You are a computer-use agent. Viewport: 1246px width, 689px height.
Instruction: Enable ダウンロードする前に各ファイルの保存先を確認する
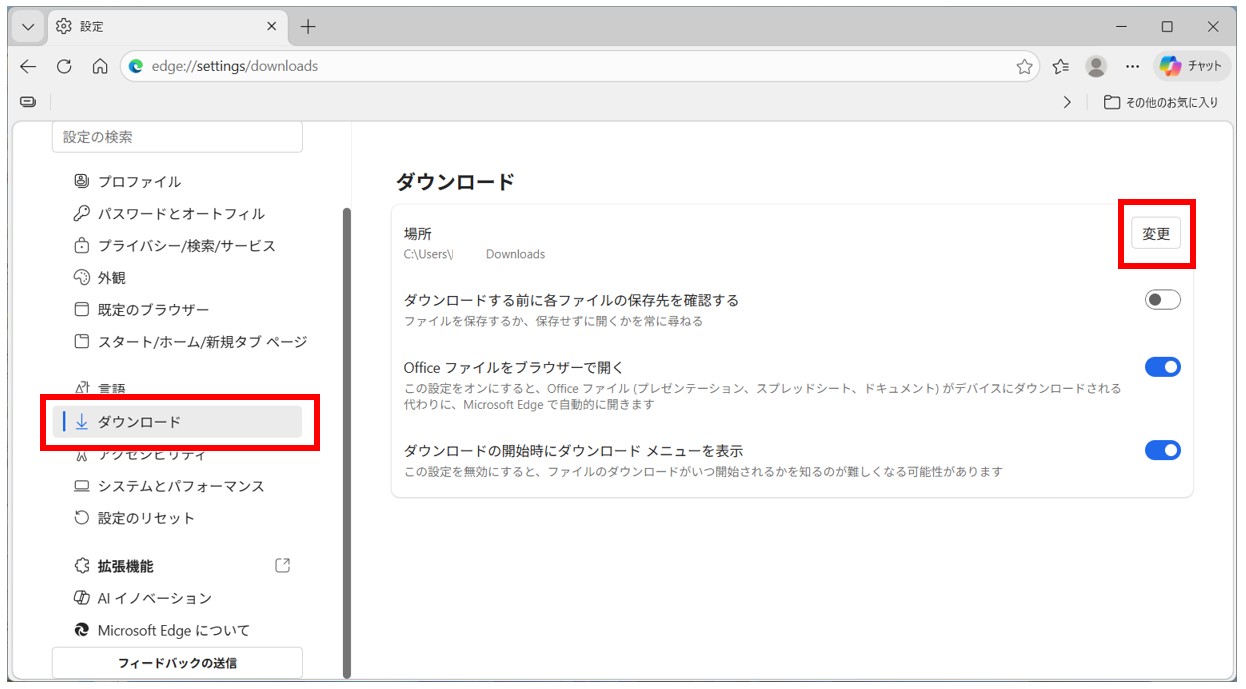pos(1165,299)
